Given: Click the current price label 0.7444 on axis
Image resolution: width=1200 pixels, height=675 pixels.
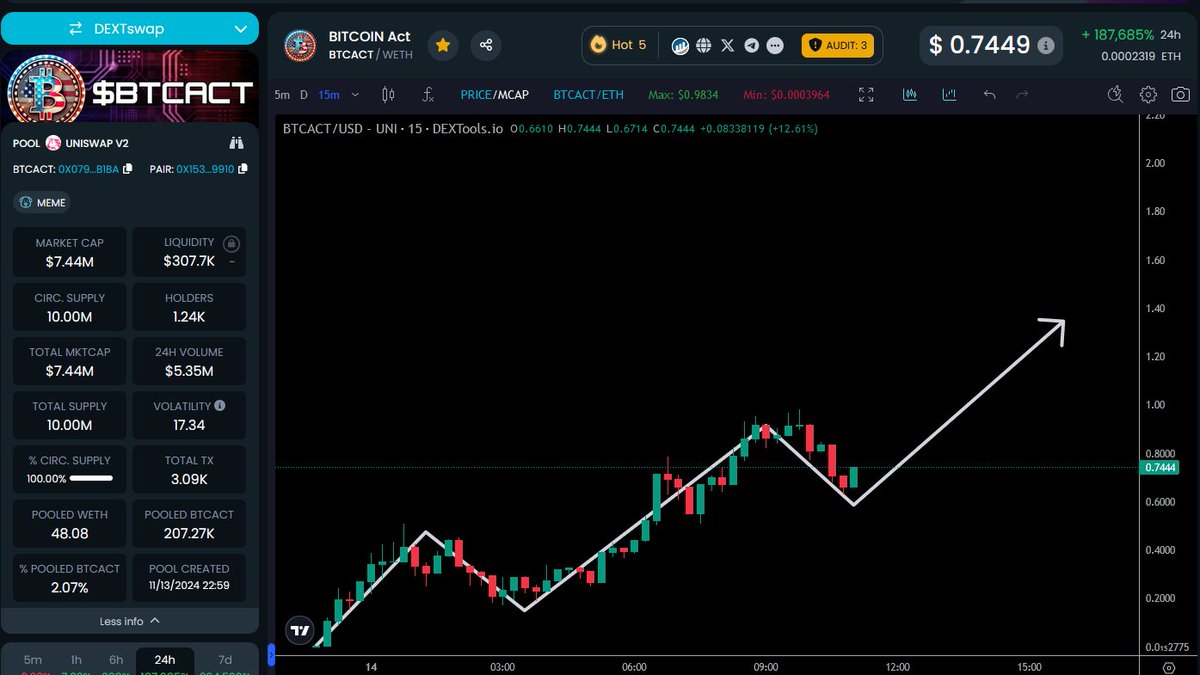Looking at the screenshot, I should click(1161, 467).
